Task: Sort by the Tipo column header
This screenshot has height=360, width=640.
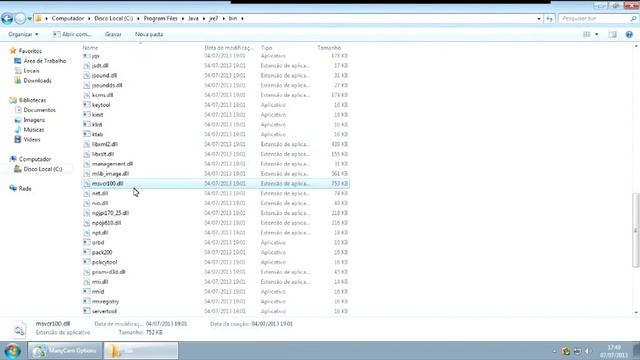Action: pyautogui.click(x=267, y=48)
